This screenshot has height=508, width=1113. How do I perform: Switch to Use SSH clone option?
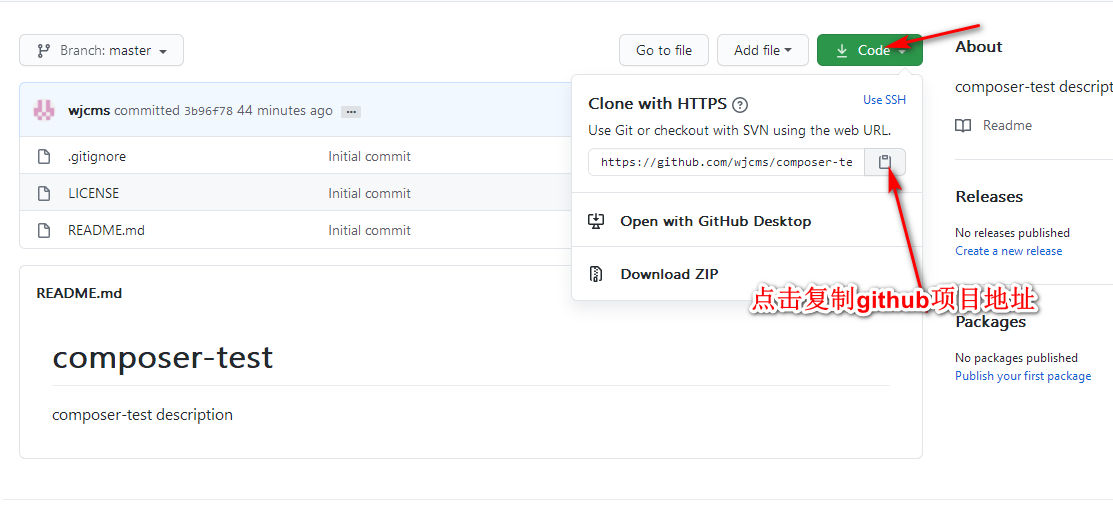tap(884, 100)
